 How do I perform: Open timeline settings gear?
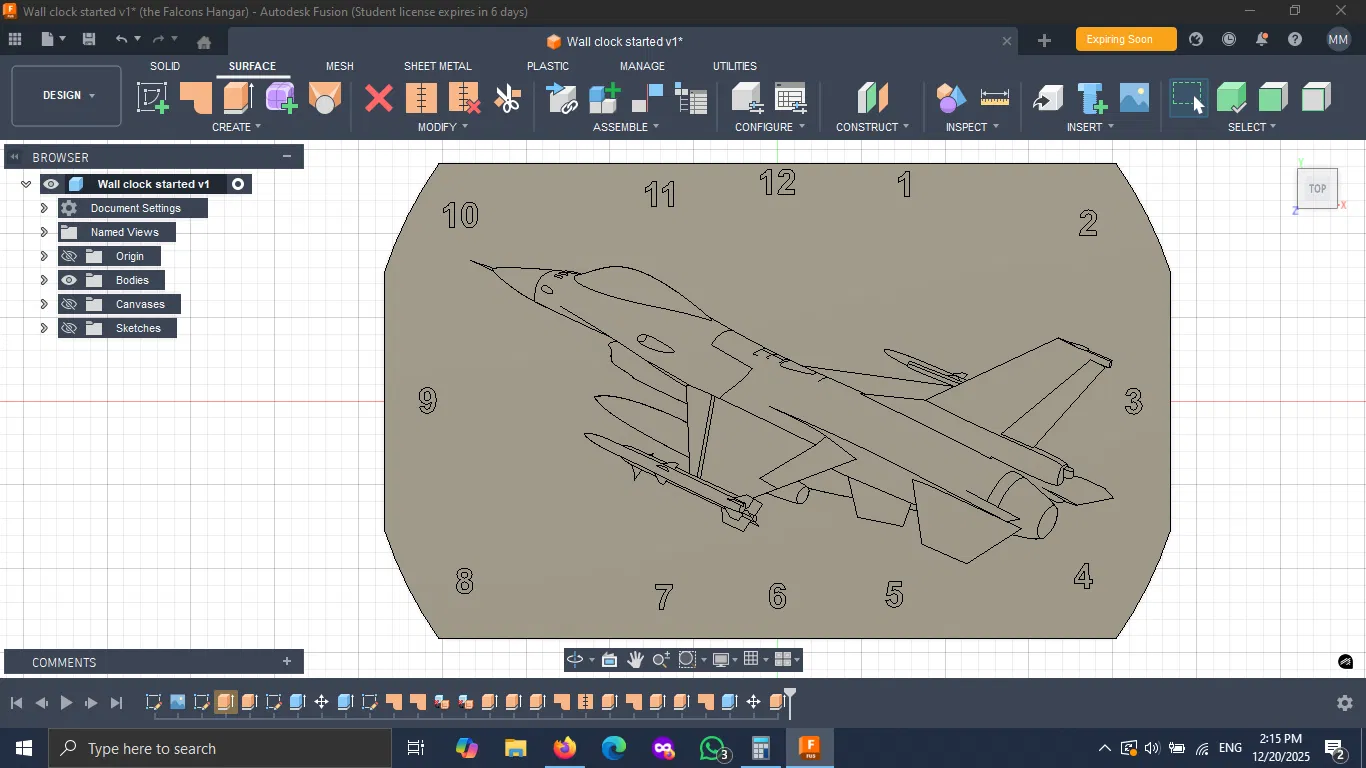click(x=1345, y=703)
